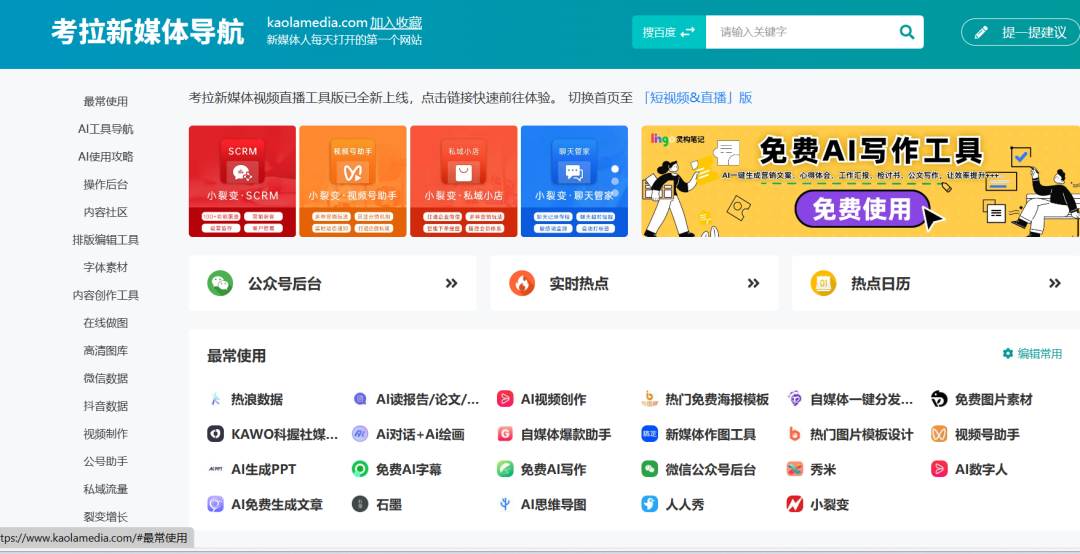Open 公号助手 sidebar item
This screenshot has height=554, width=1080.
105,461
